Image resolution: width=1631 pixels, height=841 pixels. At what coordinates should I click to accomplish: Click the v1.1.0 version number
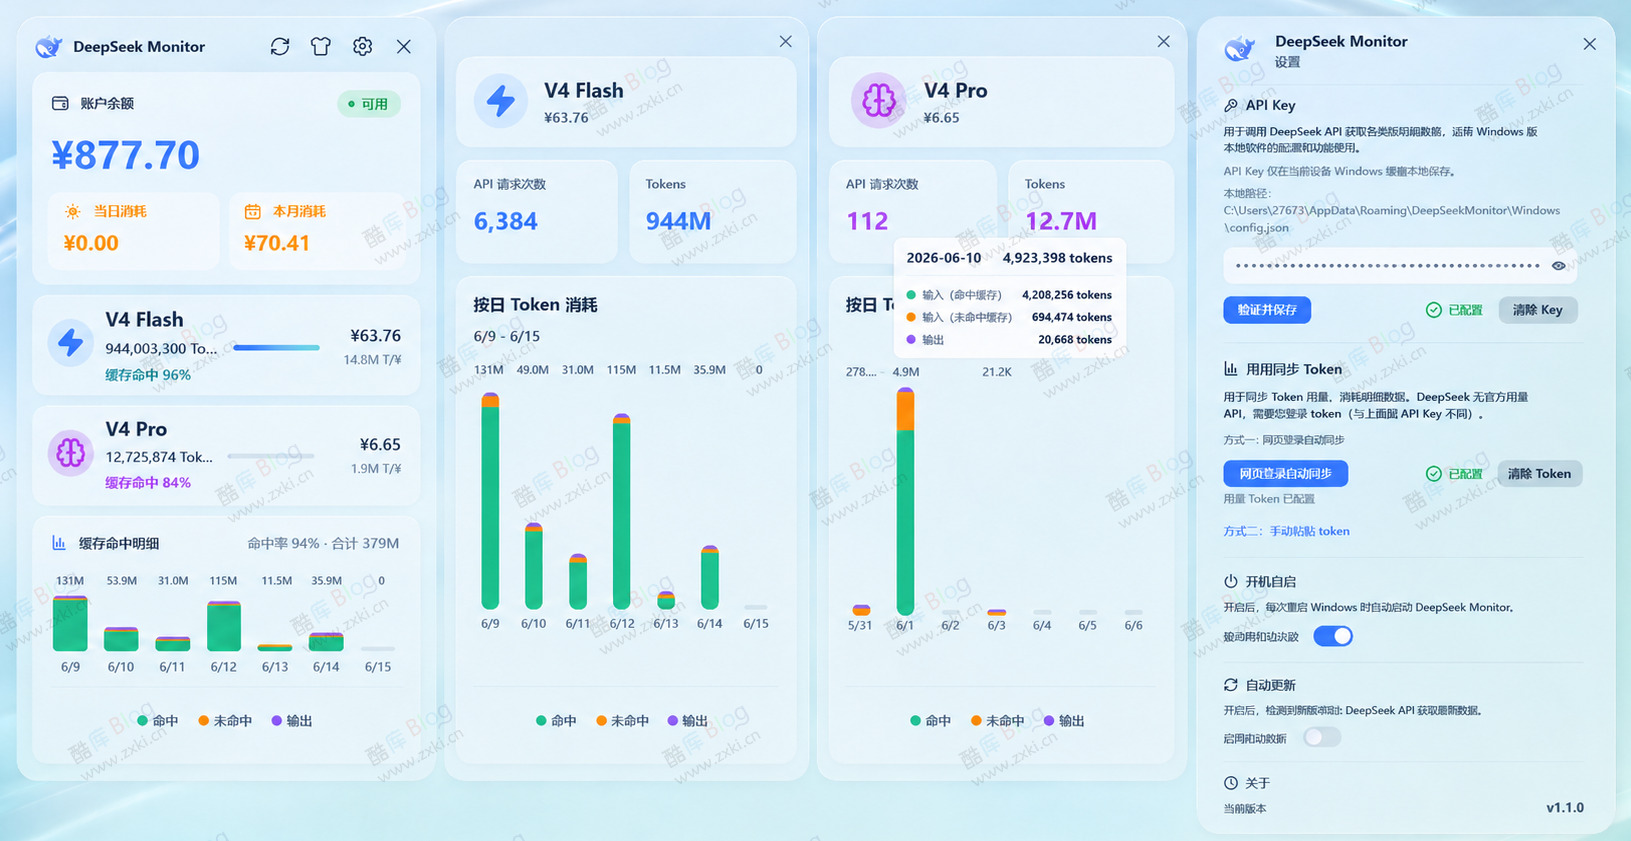pos(1565,807)
